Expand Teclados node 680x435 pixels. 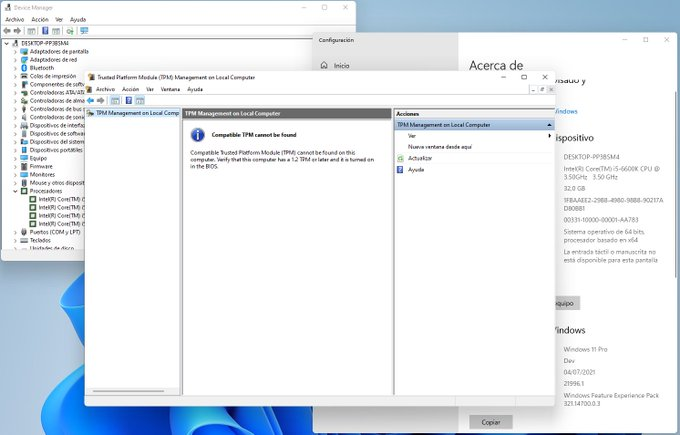point(16,240)
